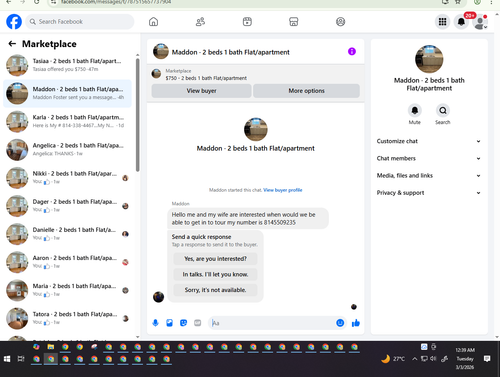Screen dimensions: 500x377
Task: Click the voice clip microphone icon
Action: tap(155, 323)
